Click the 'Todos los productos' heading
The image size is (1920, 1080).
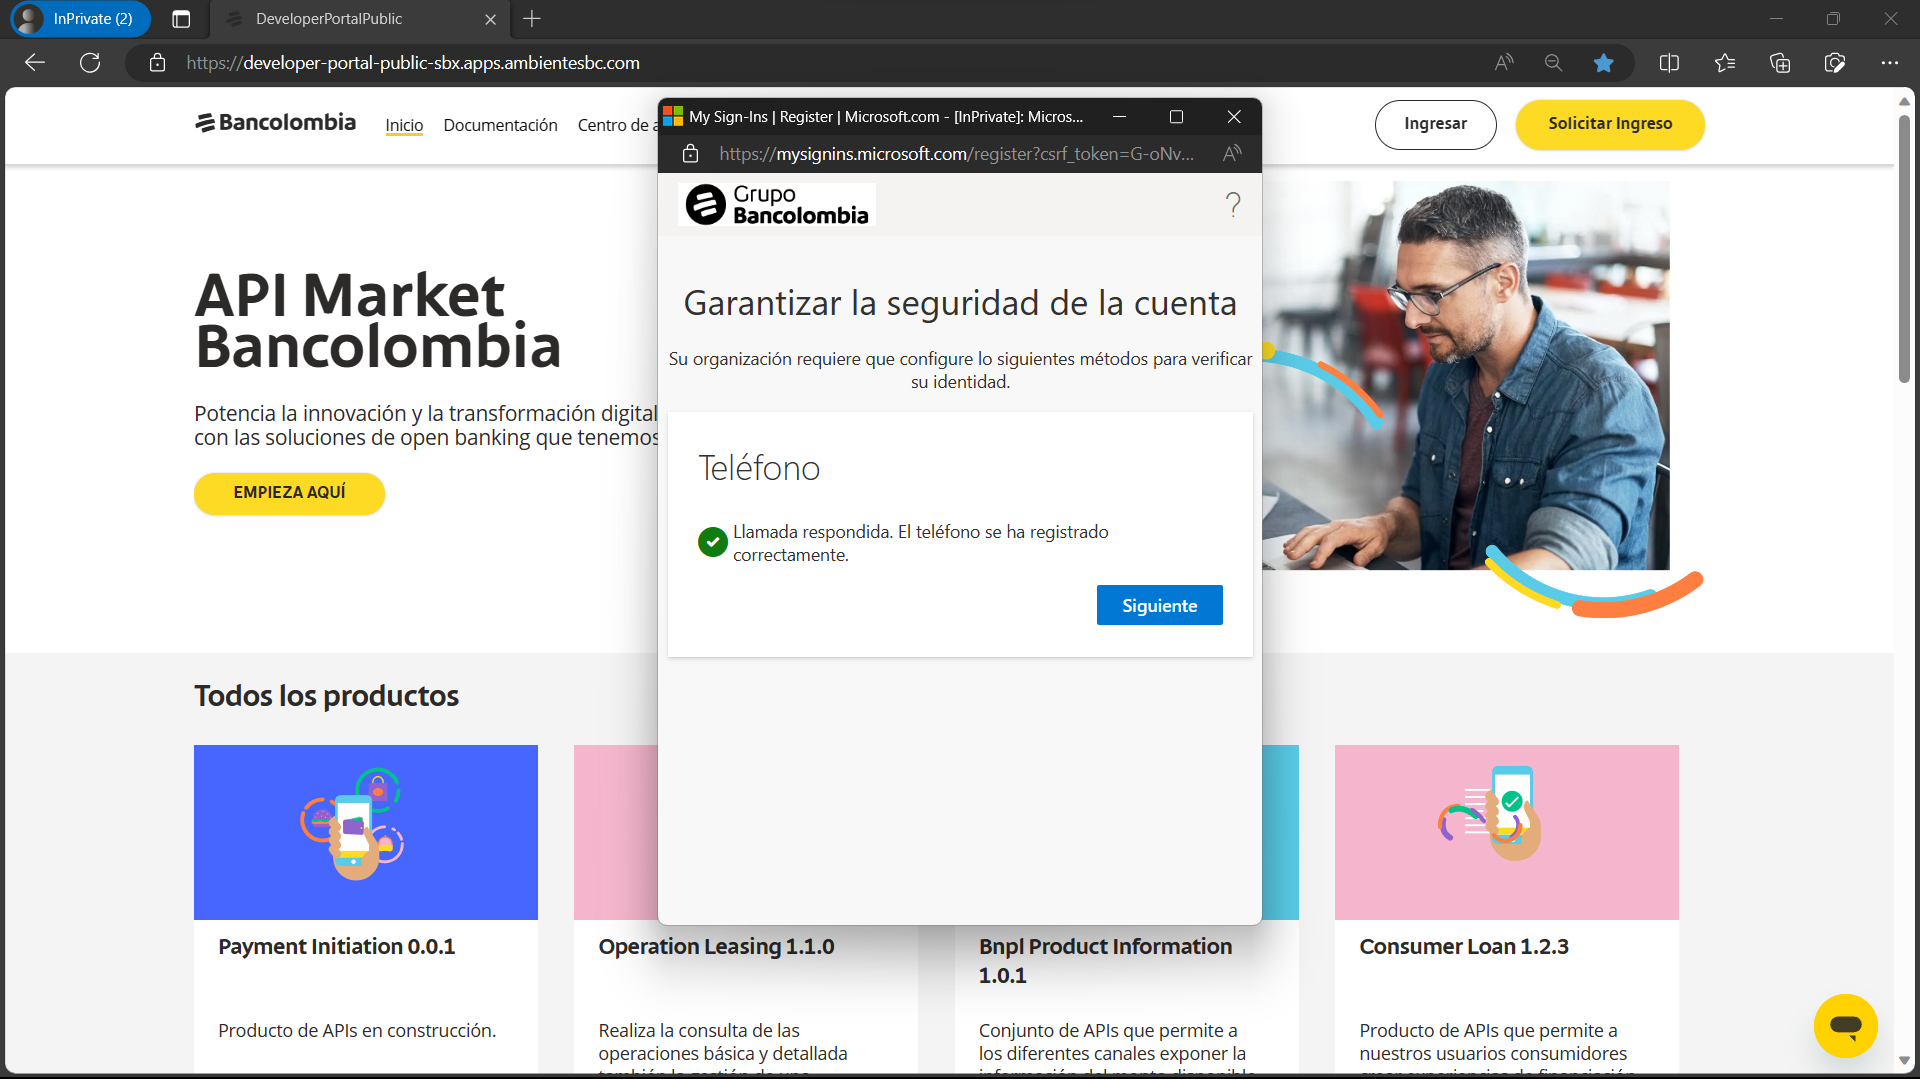coord(326,696)
